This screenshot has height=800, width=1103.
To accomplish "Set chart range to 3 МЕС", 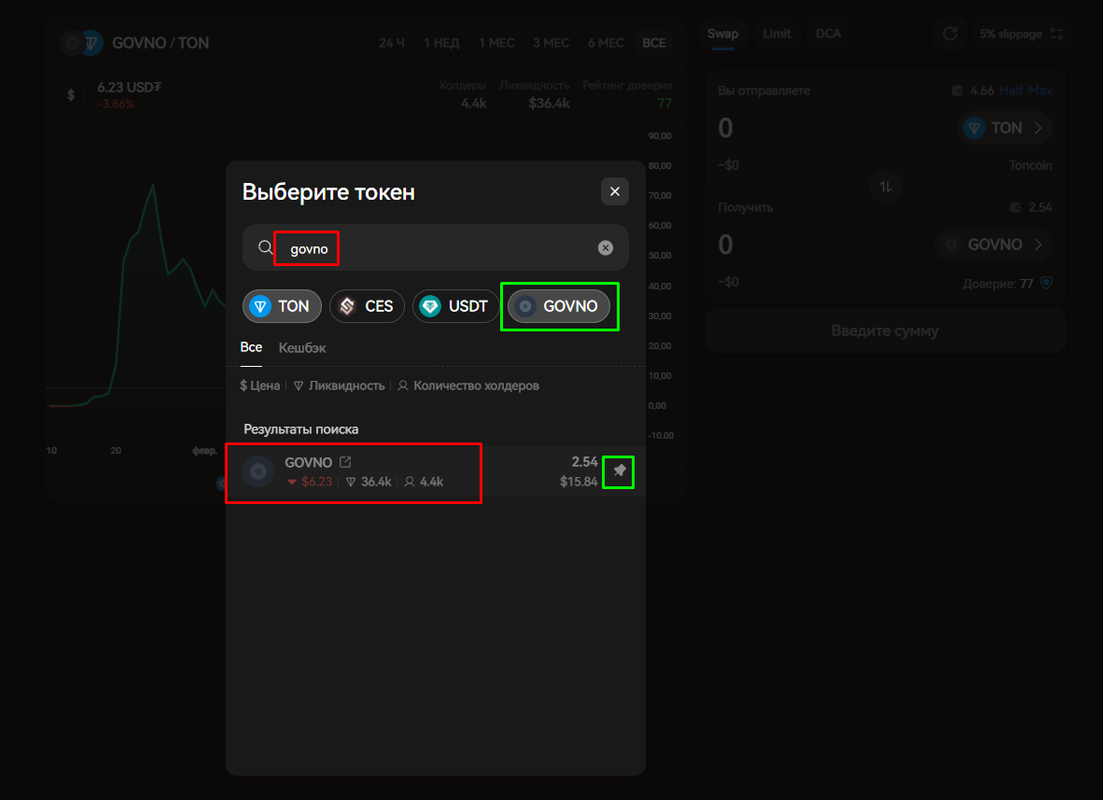I will (x=551, y=43).
